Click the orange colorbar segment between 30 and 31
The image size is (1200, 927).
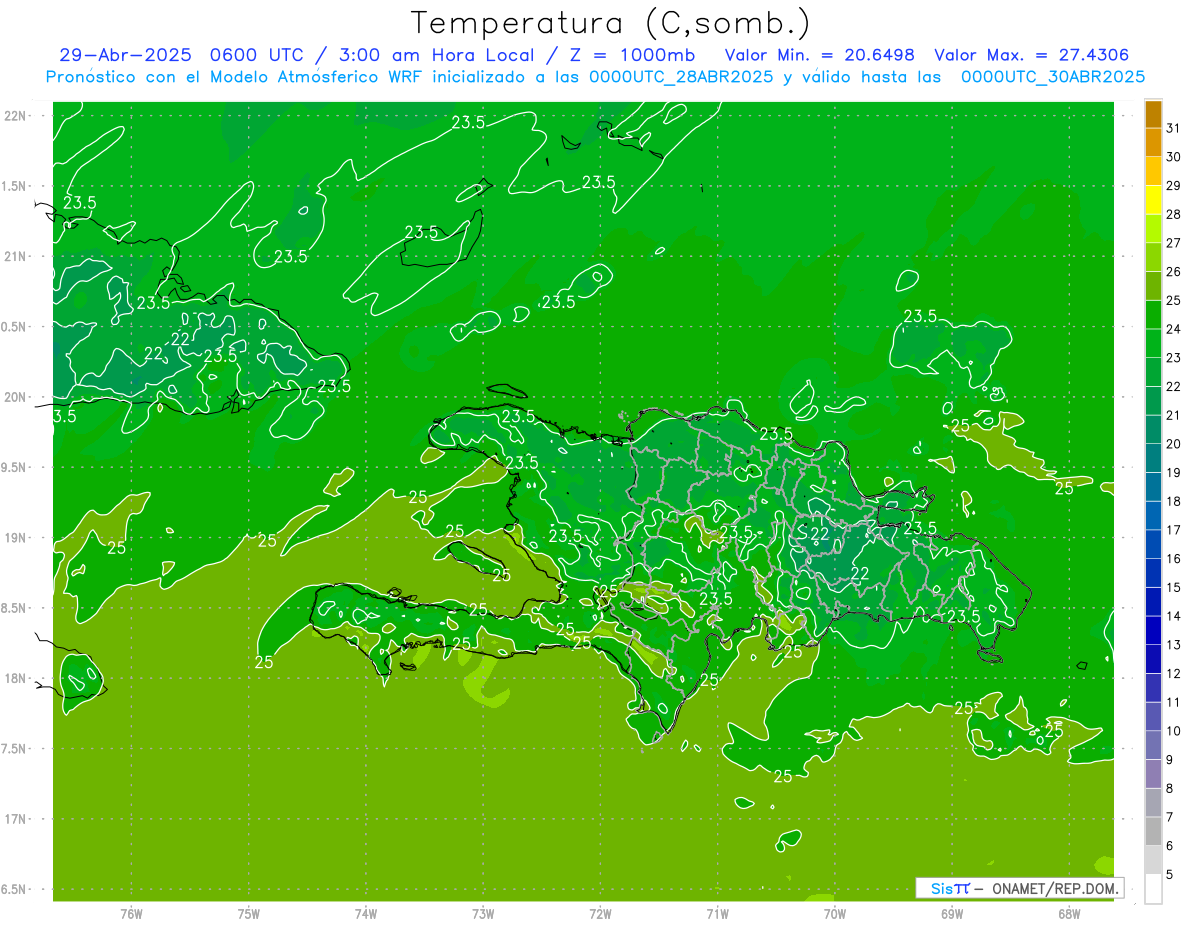tap(1153, 142)
